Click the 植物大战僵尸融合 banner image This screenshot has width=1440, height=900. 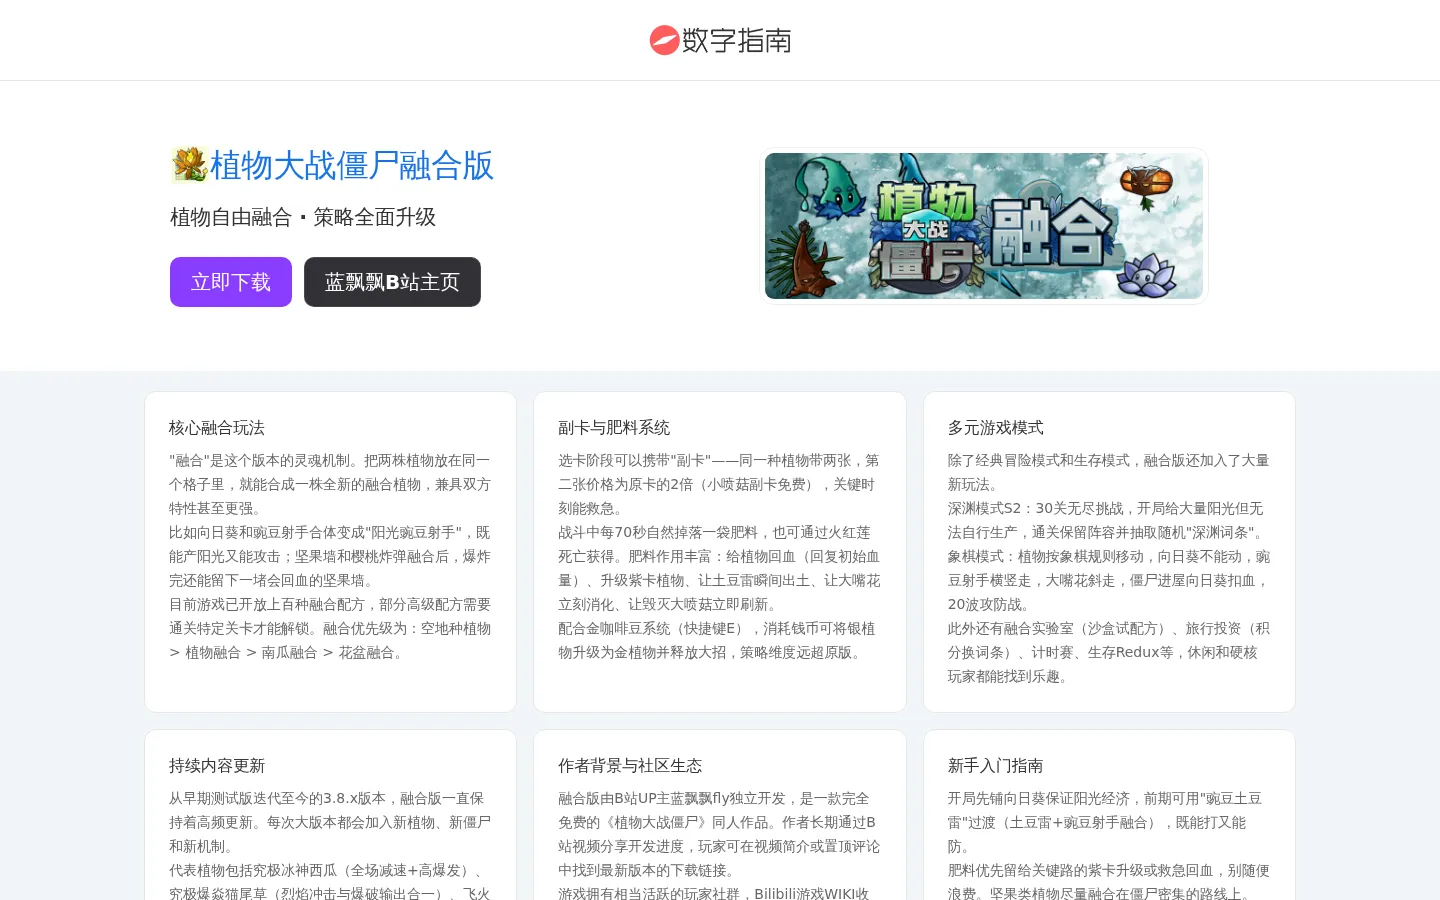[984, 226]
